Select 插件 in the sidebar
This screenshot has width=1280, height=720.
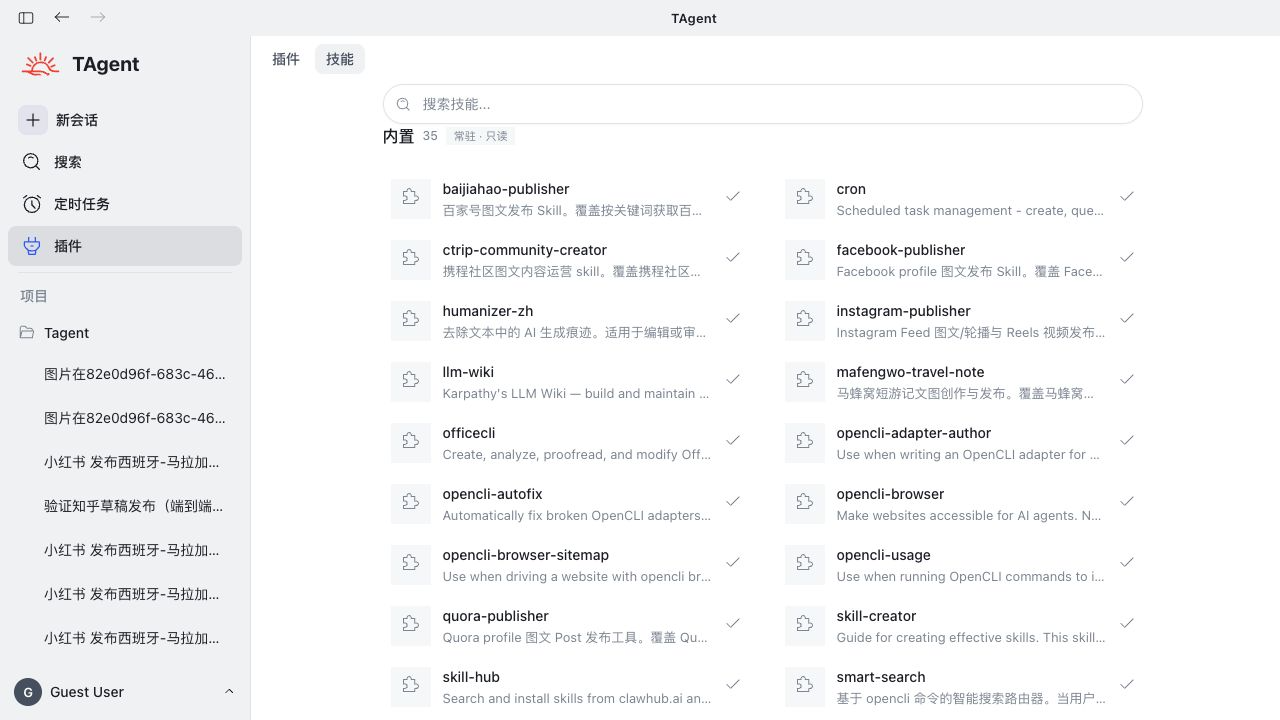pos(125,246)
